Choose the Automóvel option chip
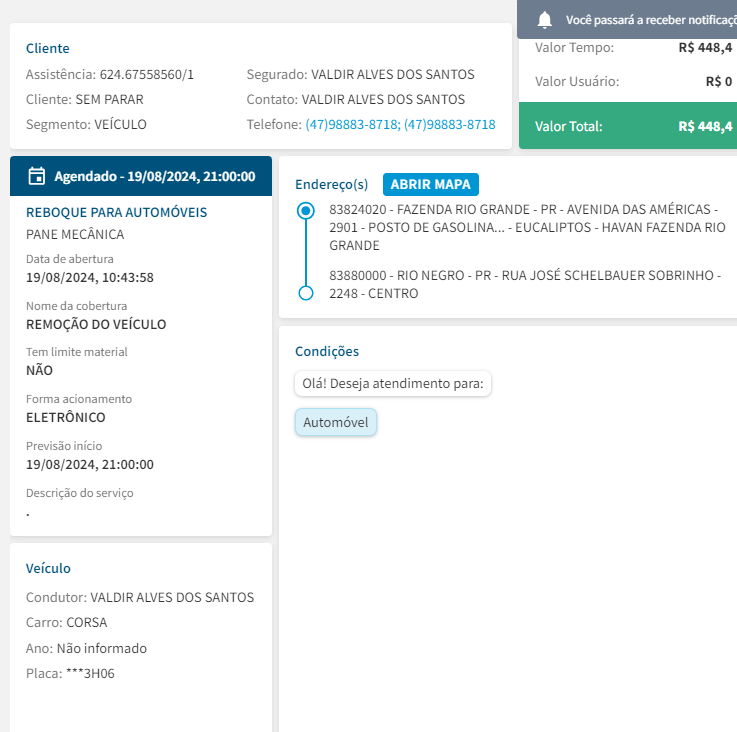Viewport: 737px width, 732px height. tap(336, 422)
